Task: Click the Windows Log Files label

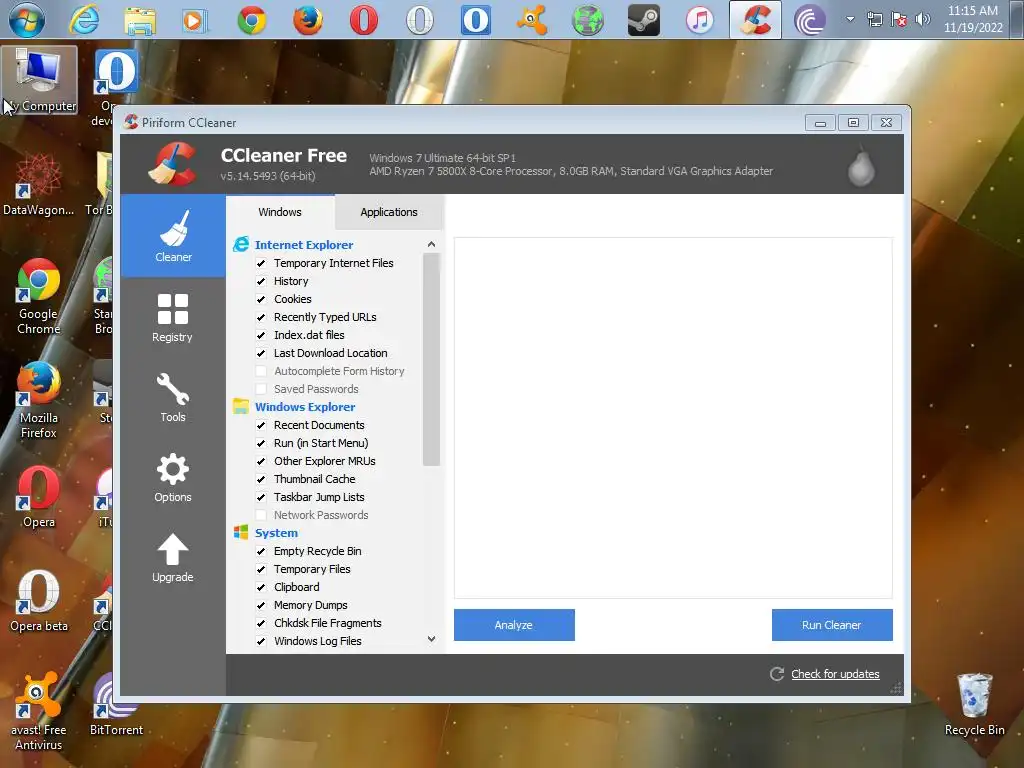Action: (x=317, y=641)
